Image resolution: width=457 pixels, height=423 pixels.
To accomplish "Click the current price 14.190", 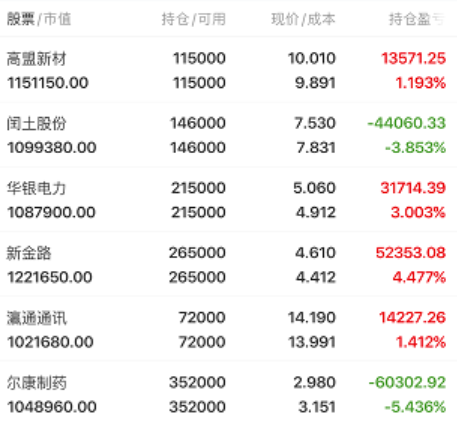I will point(312,317).
